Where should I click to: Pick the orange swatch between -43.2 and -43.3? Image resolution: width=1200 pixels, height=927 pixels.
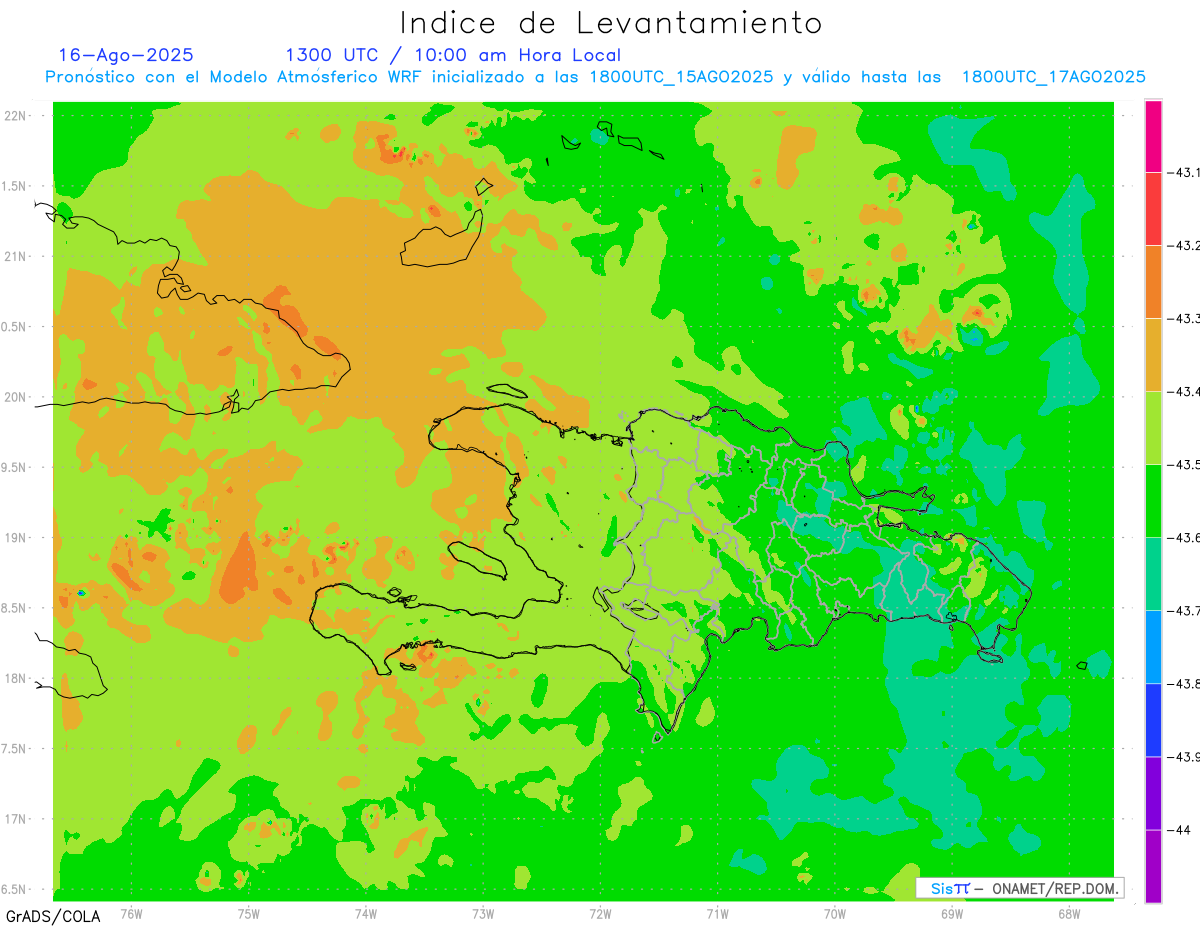coord(1153,282)
